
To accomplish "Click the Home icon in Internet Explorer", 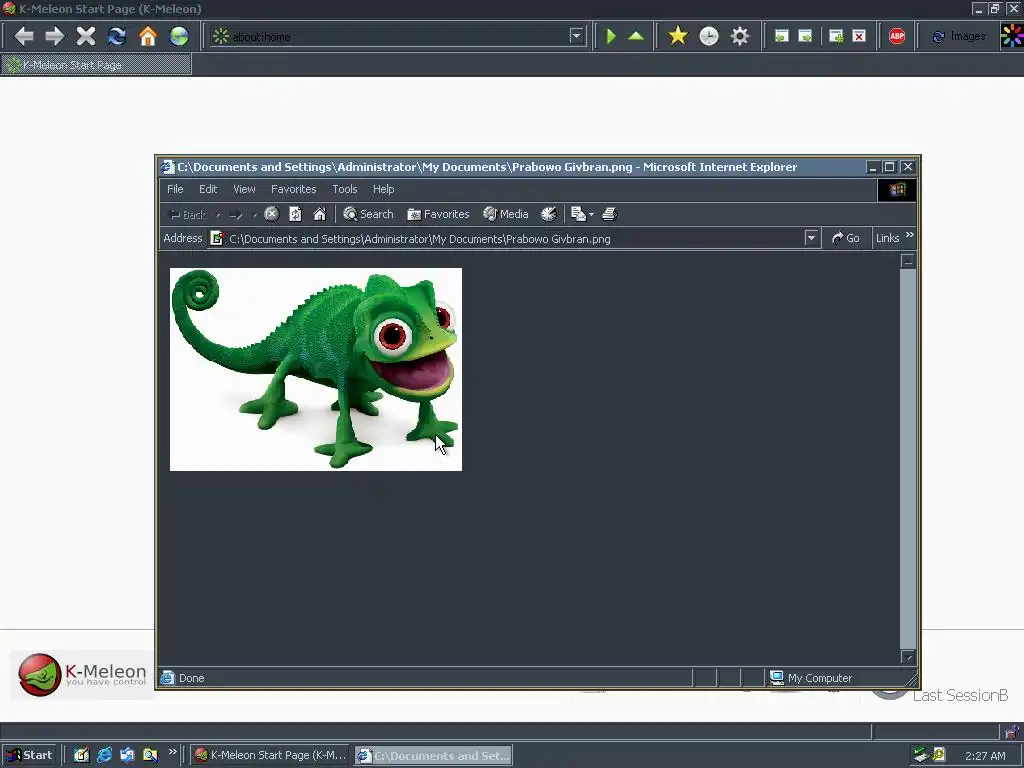I will pyautogui.click(x=319, y=214).
